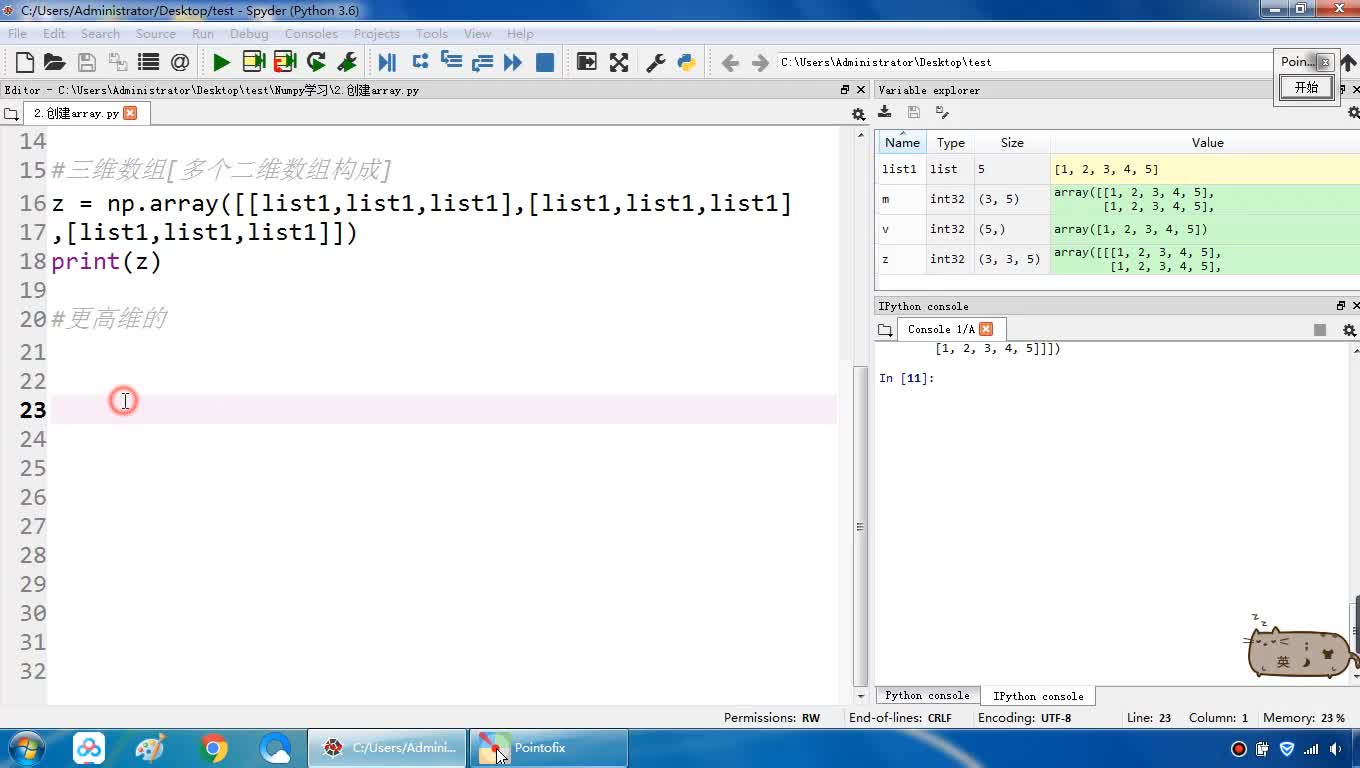The image size is (1360, 768).
Task: Open the Consoles menu
Action: tap(310, 33)
